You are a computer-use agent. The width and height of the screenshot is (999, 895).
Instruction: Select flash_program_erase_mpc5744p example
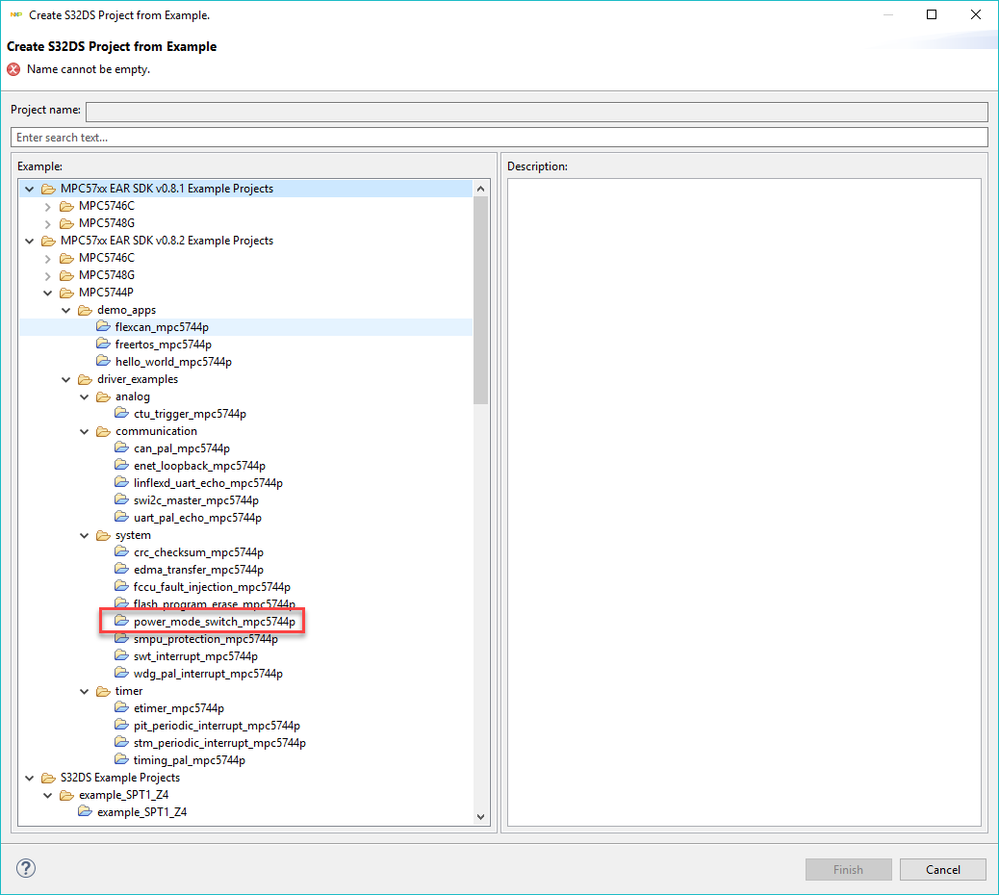point(214,604)
